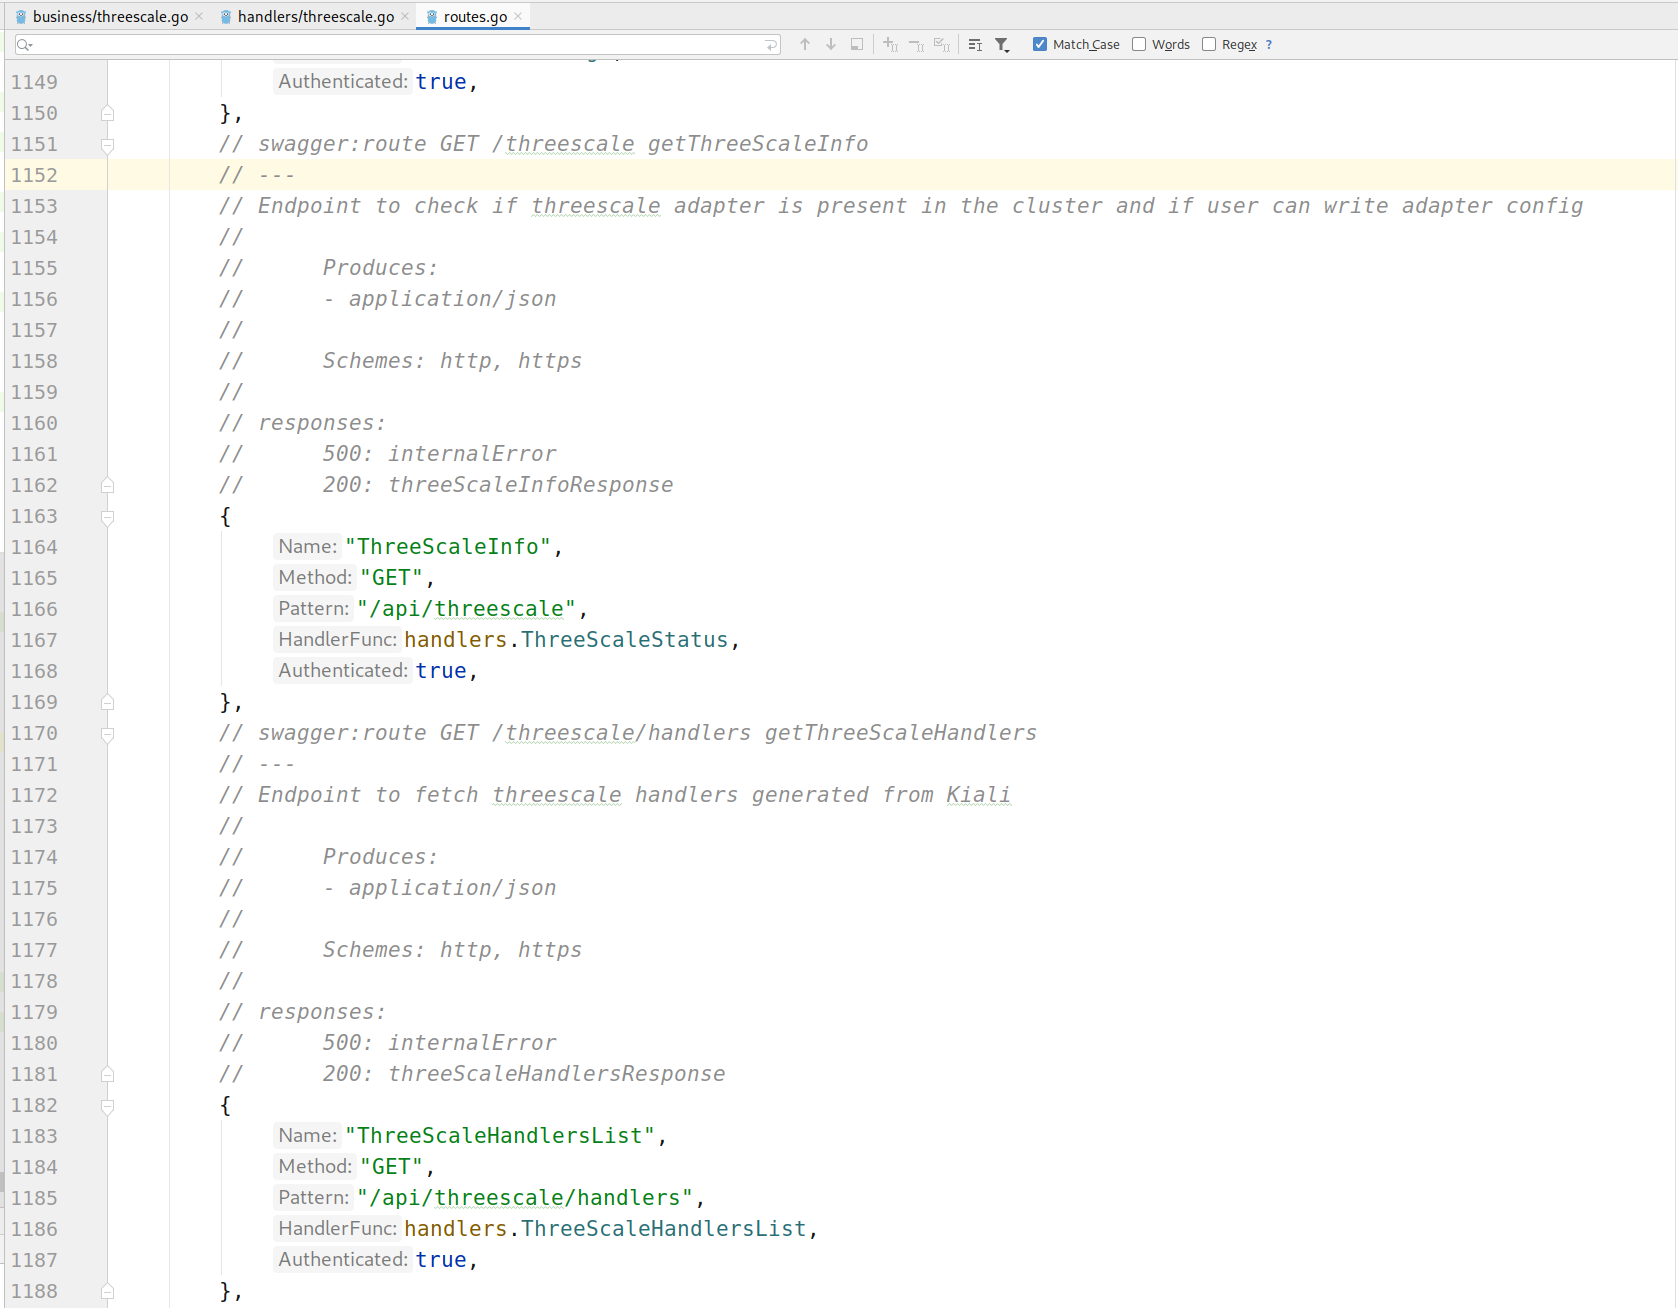Click the "/api/threescale" pattern string
The image size is (1678, 1308).
(x=467, y=609)
